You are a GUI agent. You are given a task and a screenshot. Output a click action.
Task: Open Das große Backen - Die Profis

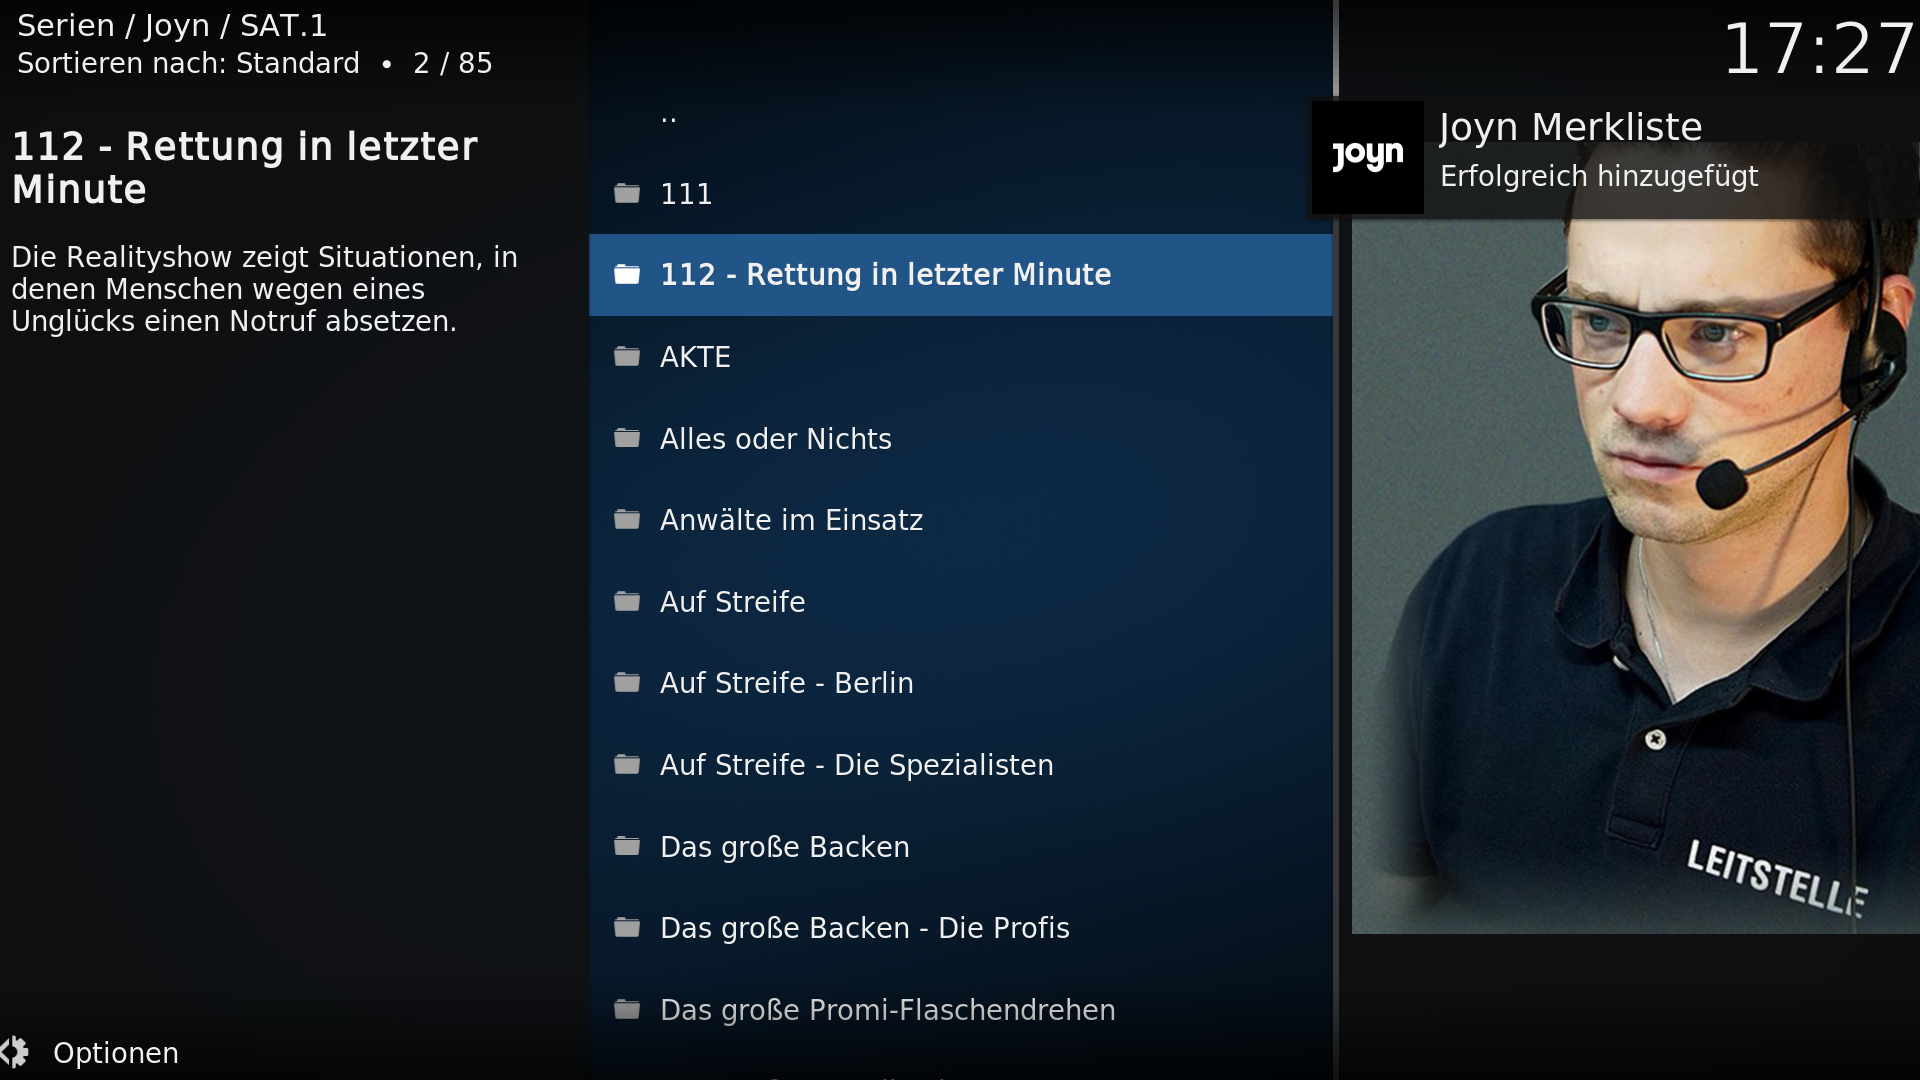pyautogui.click(x=960, y=928)
